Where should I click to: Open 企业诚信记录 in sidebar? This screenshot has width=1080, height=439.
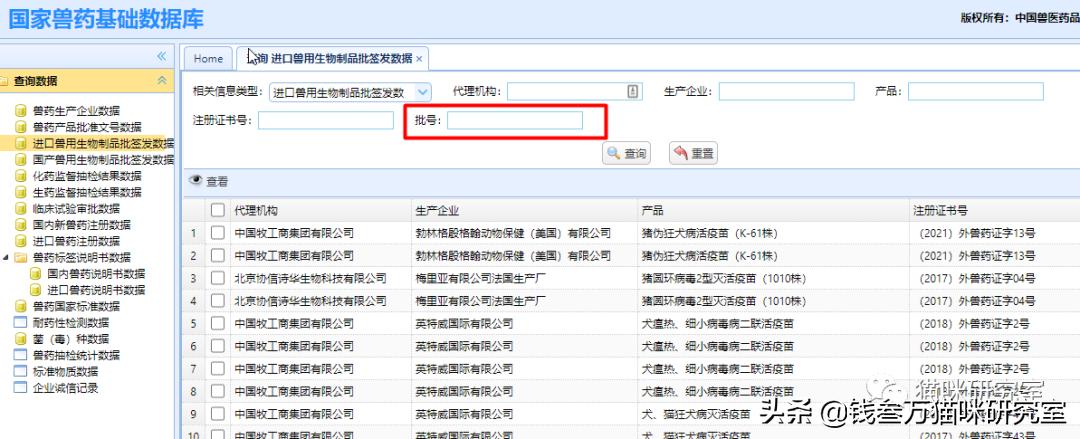pos(65,388)
